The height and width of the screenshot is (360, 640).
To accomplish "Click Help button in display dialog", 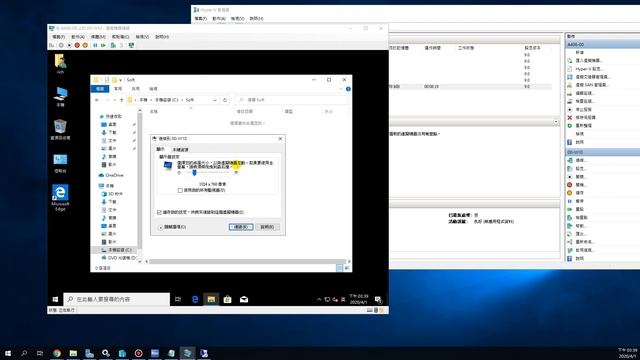I will (x=267, y=227).
